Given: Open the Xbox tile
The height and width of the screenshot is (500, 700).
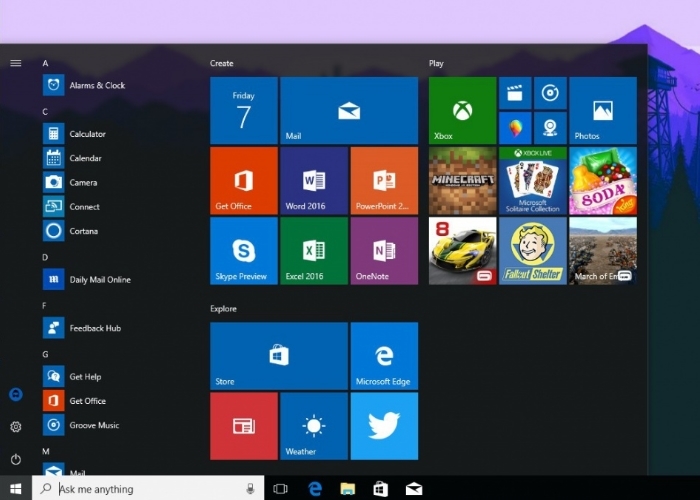Looking at the screenshot, I should pos(462,110).
